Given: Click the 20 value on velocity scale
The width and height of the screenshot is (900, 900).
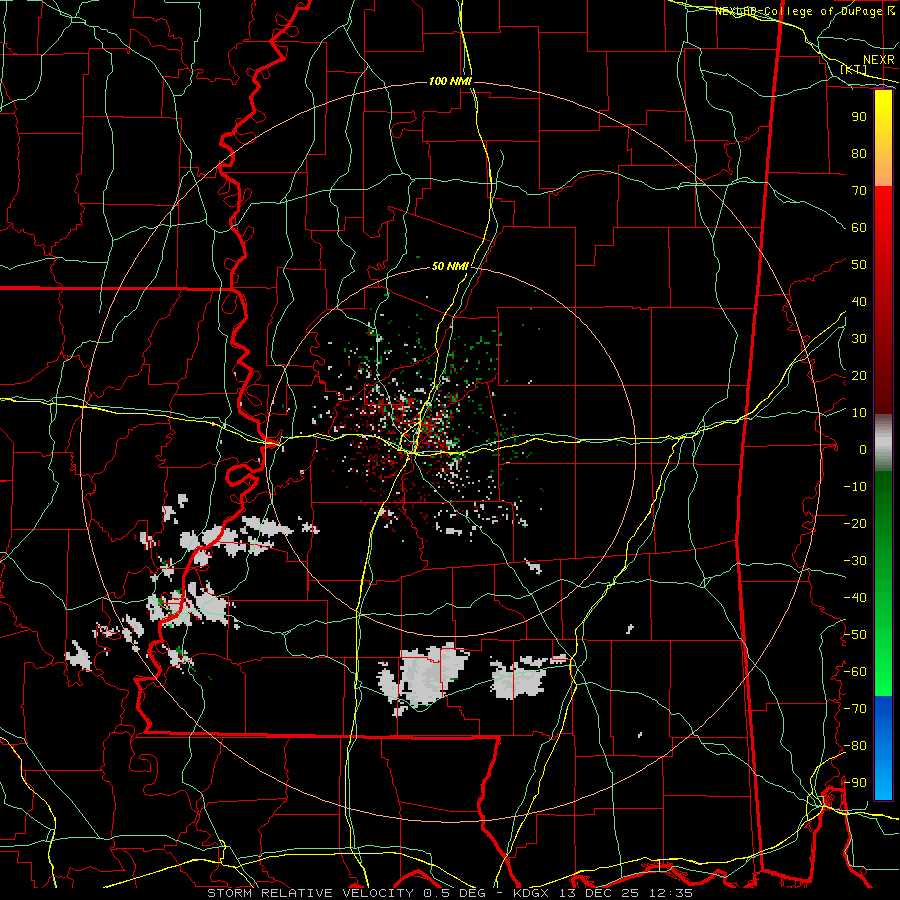Looking at the screenshot, I should click(x=859, y=375).
